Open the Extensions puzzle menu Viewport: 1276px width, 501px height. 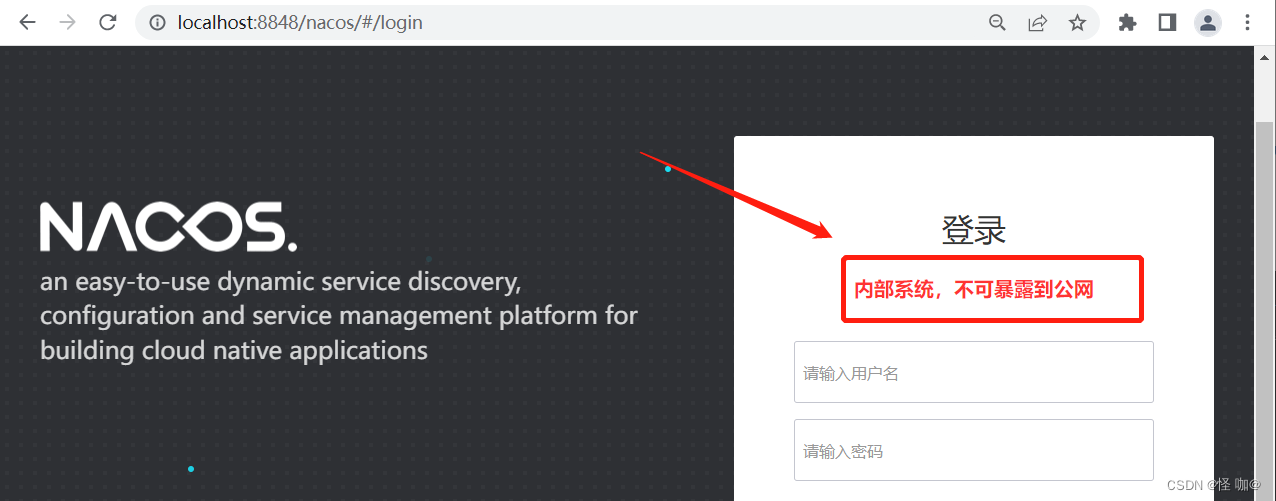pos(1127,22)
